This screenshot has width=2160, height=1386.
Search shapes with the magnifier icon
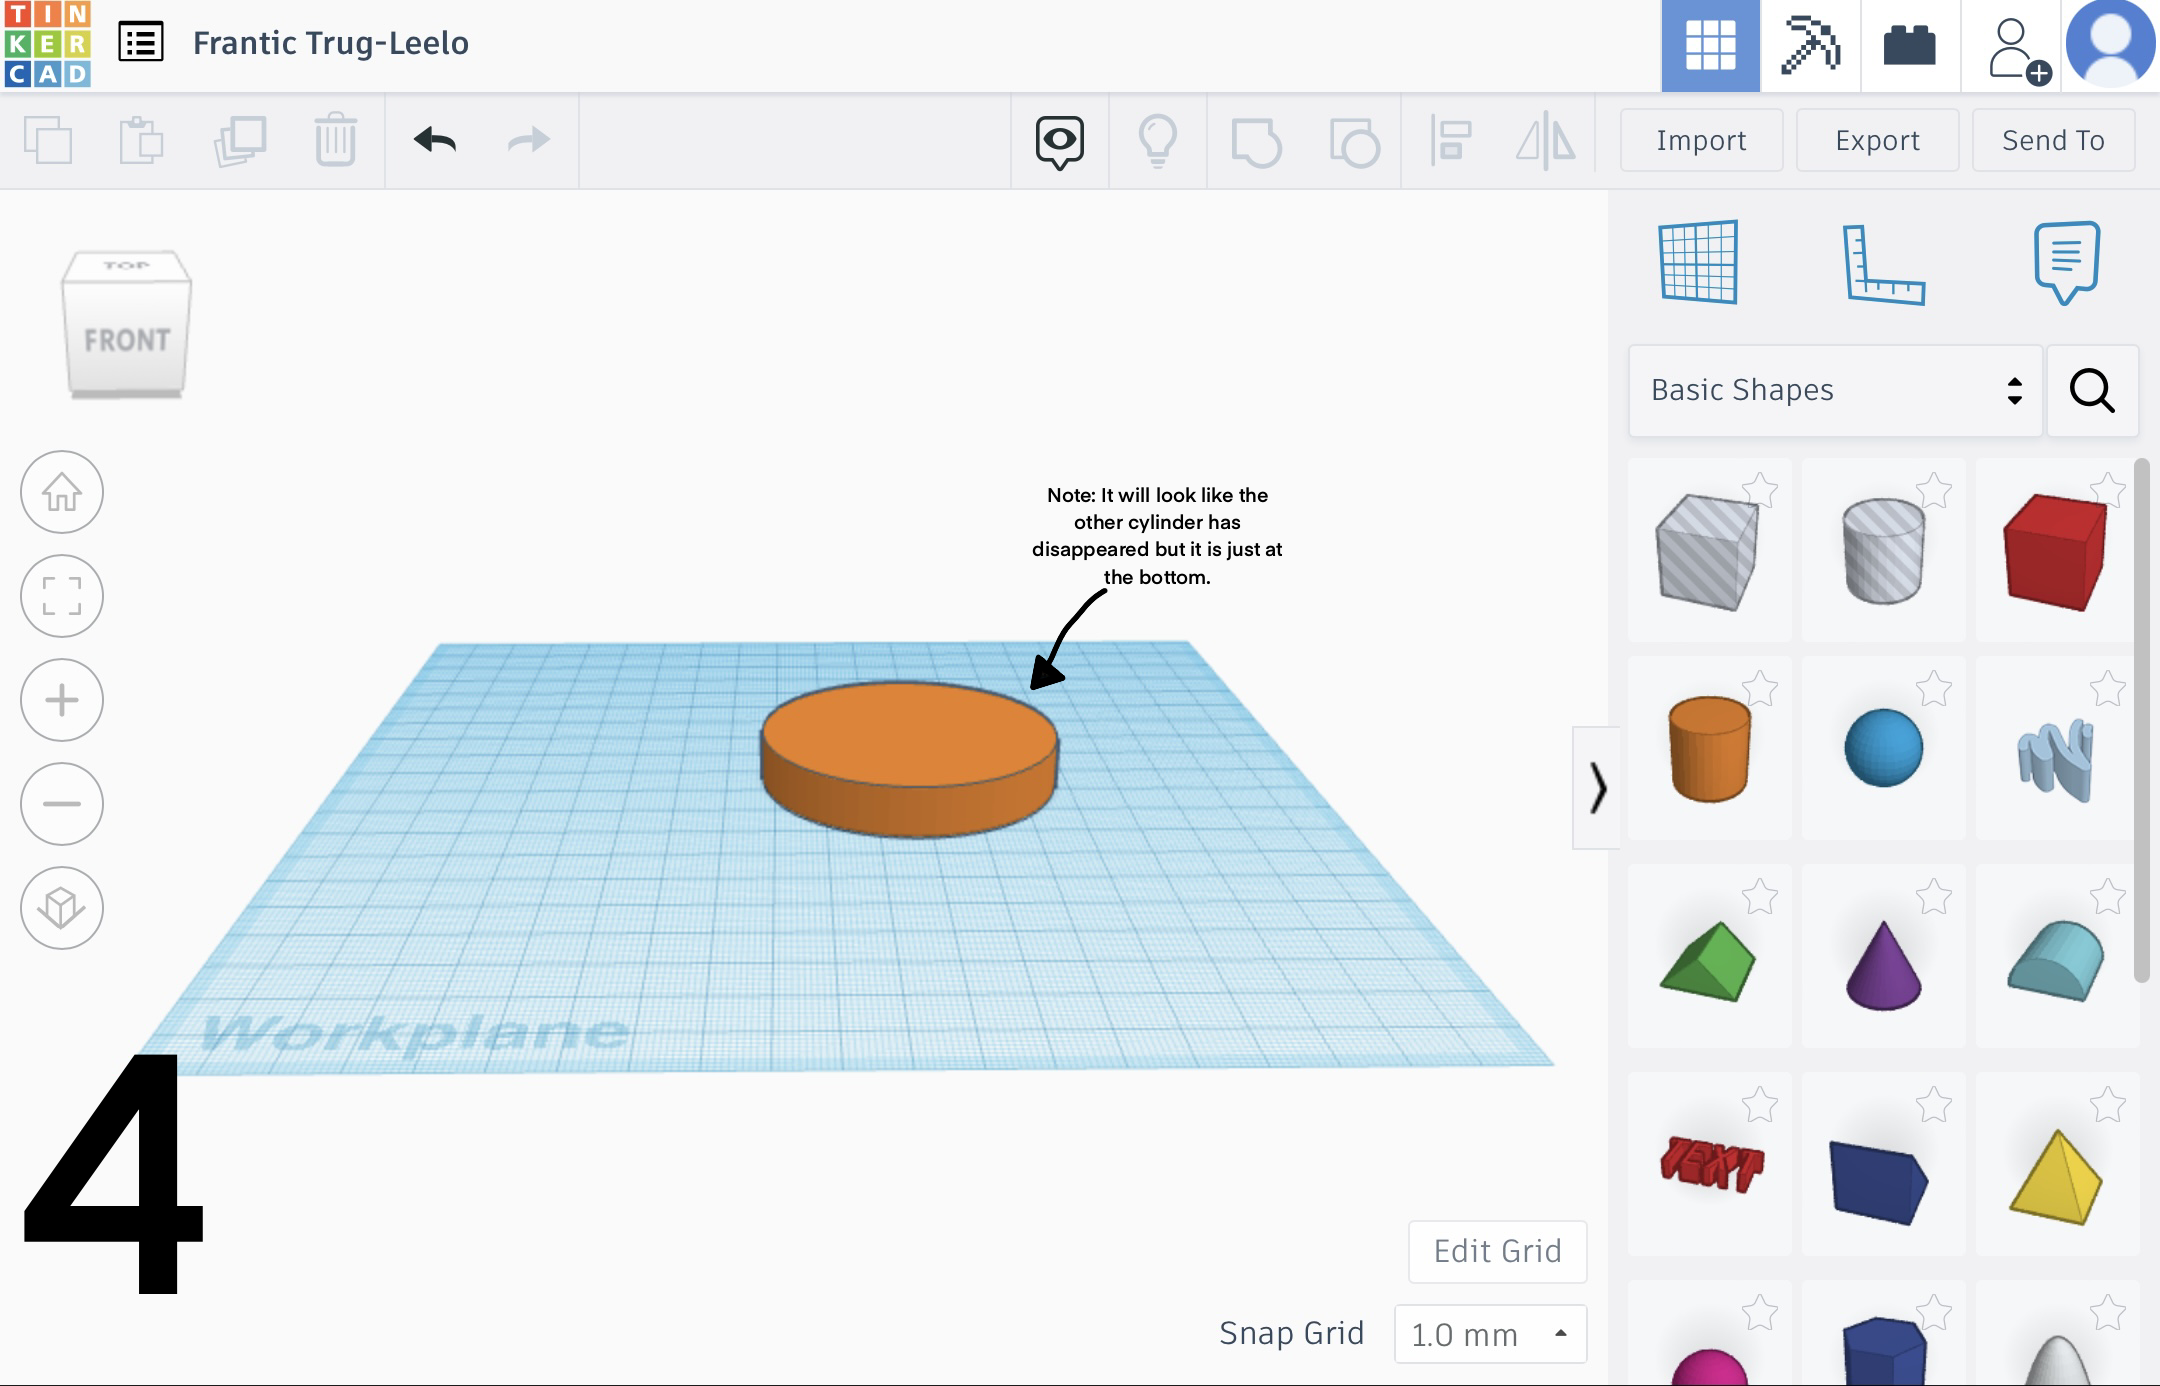tap(2092, 390)
